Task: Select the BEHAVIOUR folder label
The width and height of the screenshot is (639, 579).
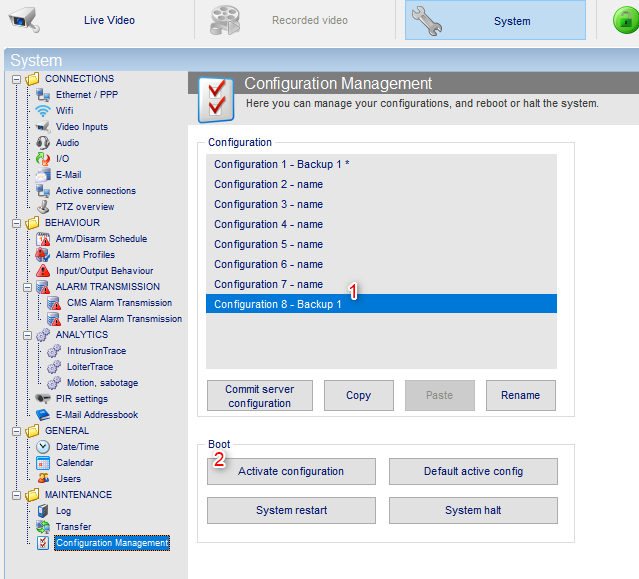Action: [73, 223]
